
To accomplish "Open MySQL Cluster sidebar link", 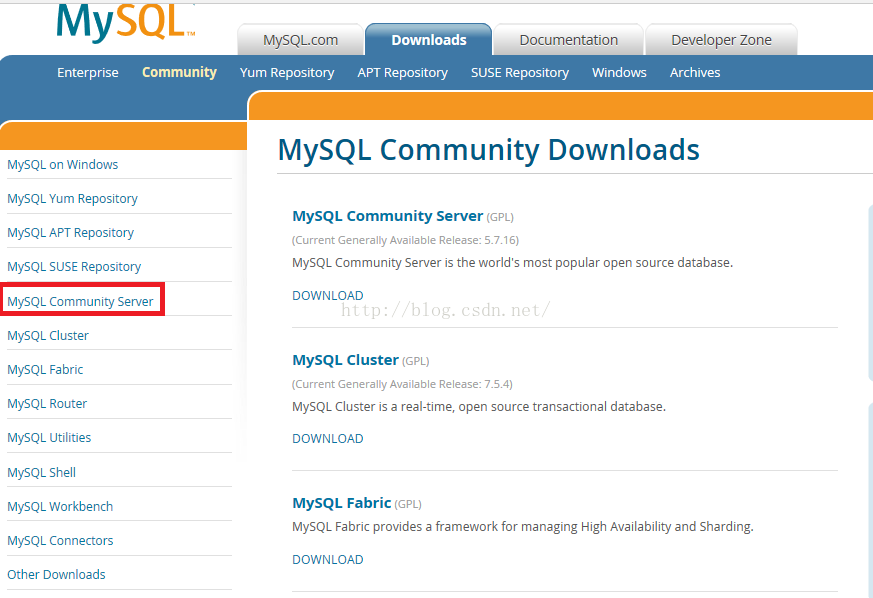I will [x=48, y=336].
